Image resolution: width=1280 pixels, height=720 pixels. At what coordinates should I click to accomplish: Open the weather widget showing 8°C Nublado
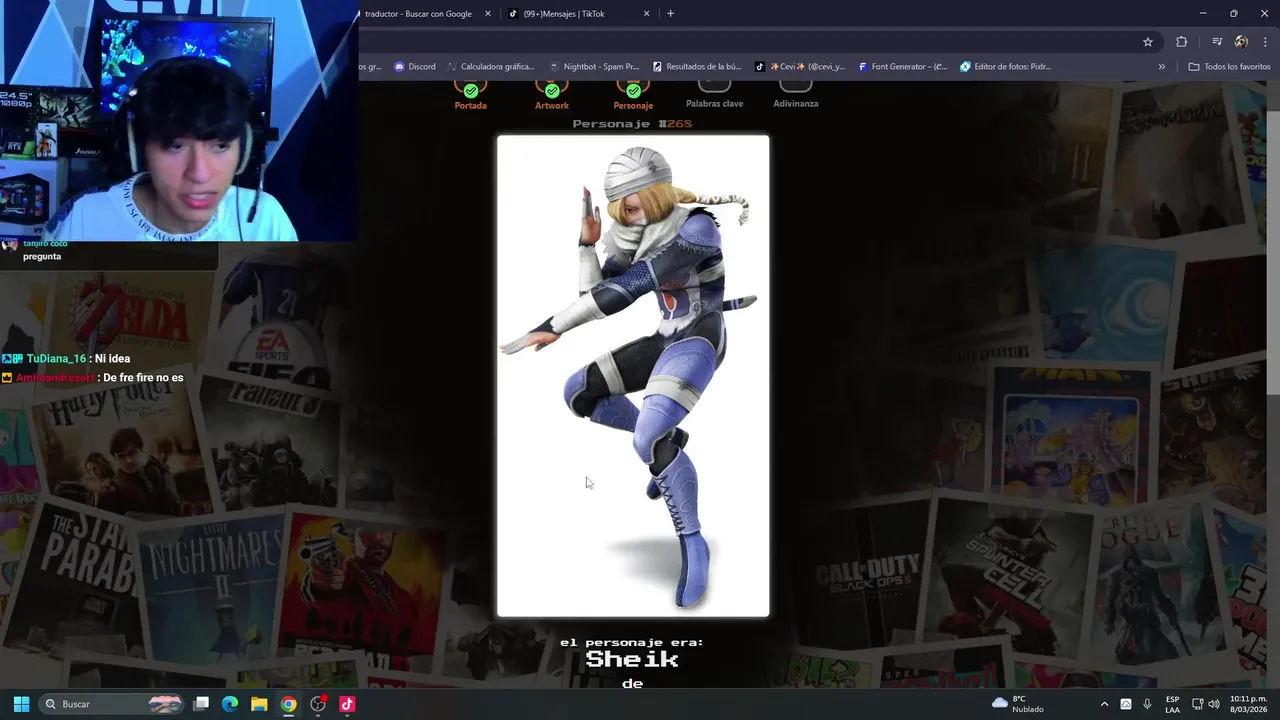pyautogui.click(x=1017, y=704)
